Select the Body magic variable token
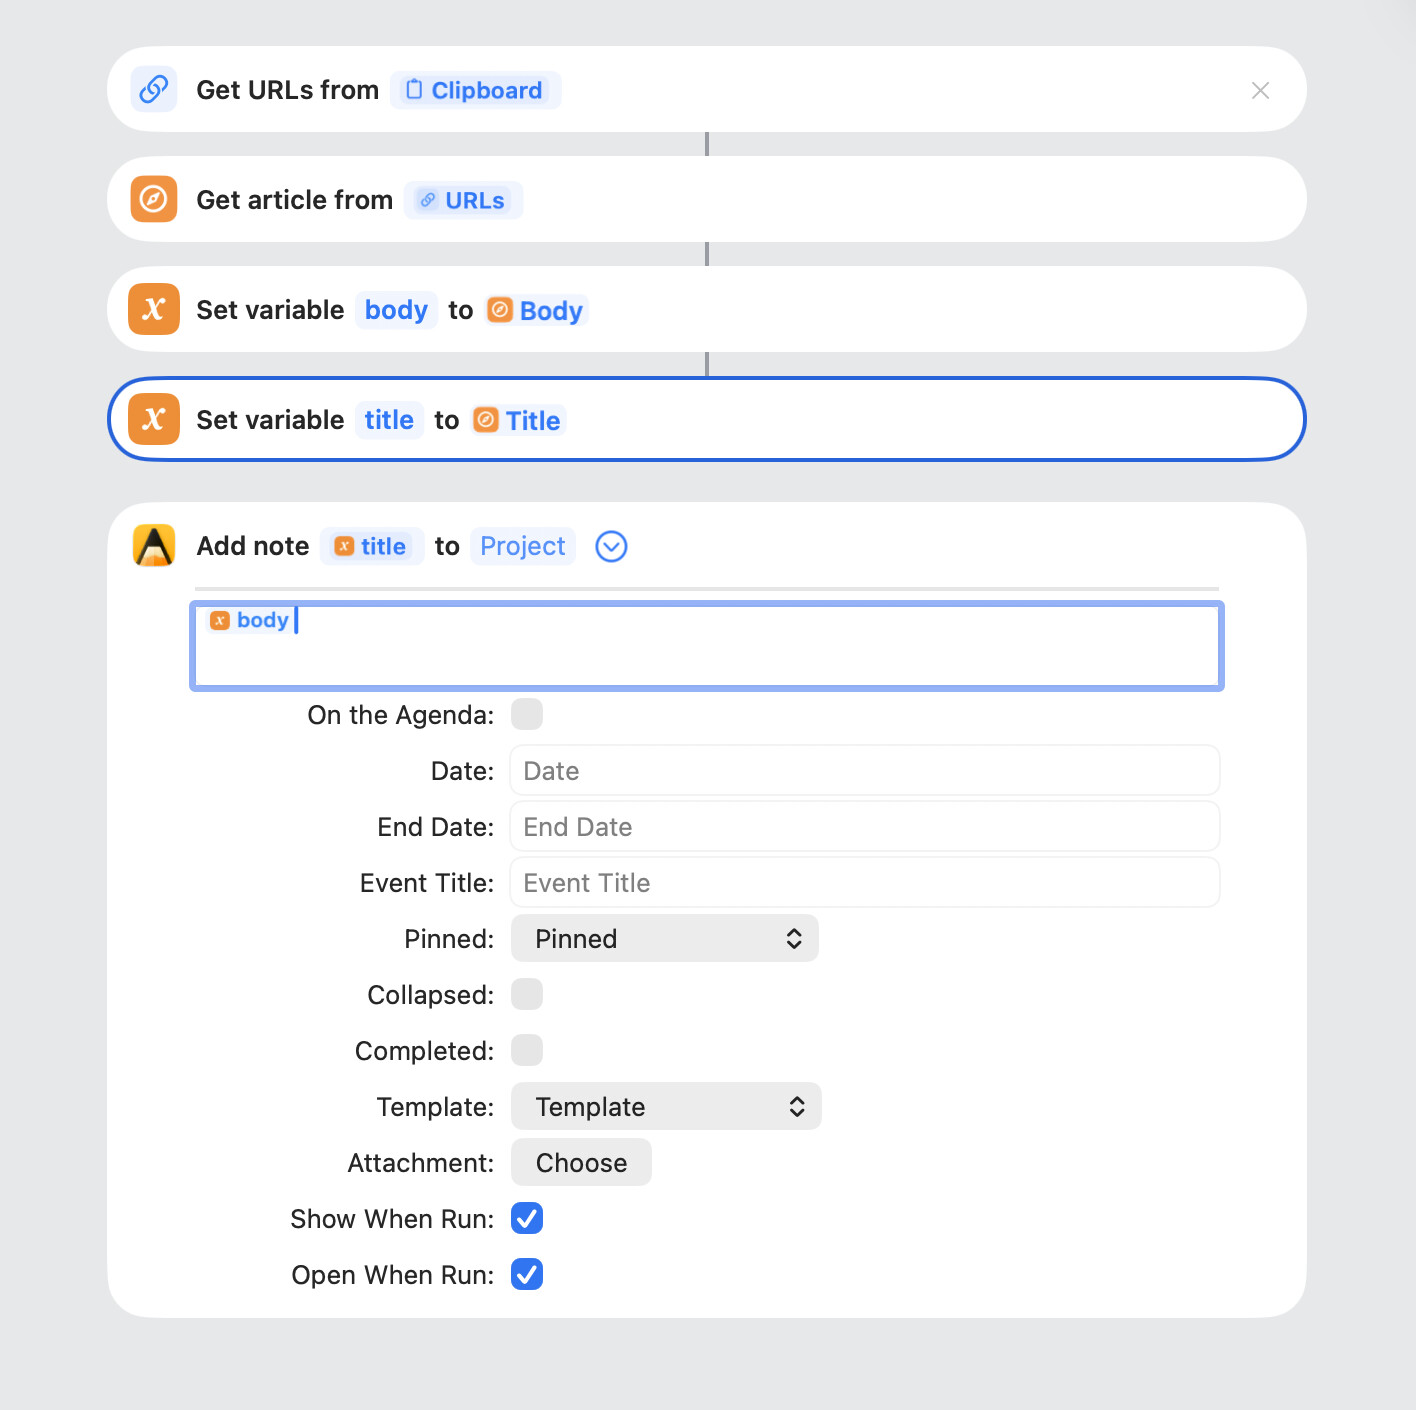This screenshot has height=1410, width=1416. point(536,310)
